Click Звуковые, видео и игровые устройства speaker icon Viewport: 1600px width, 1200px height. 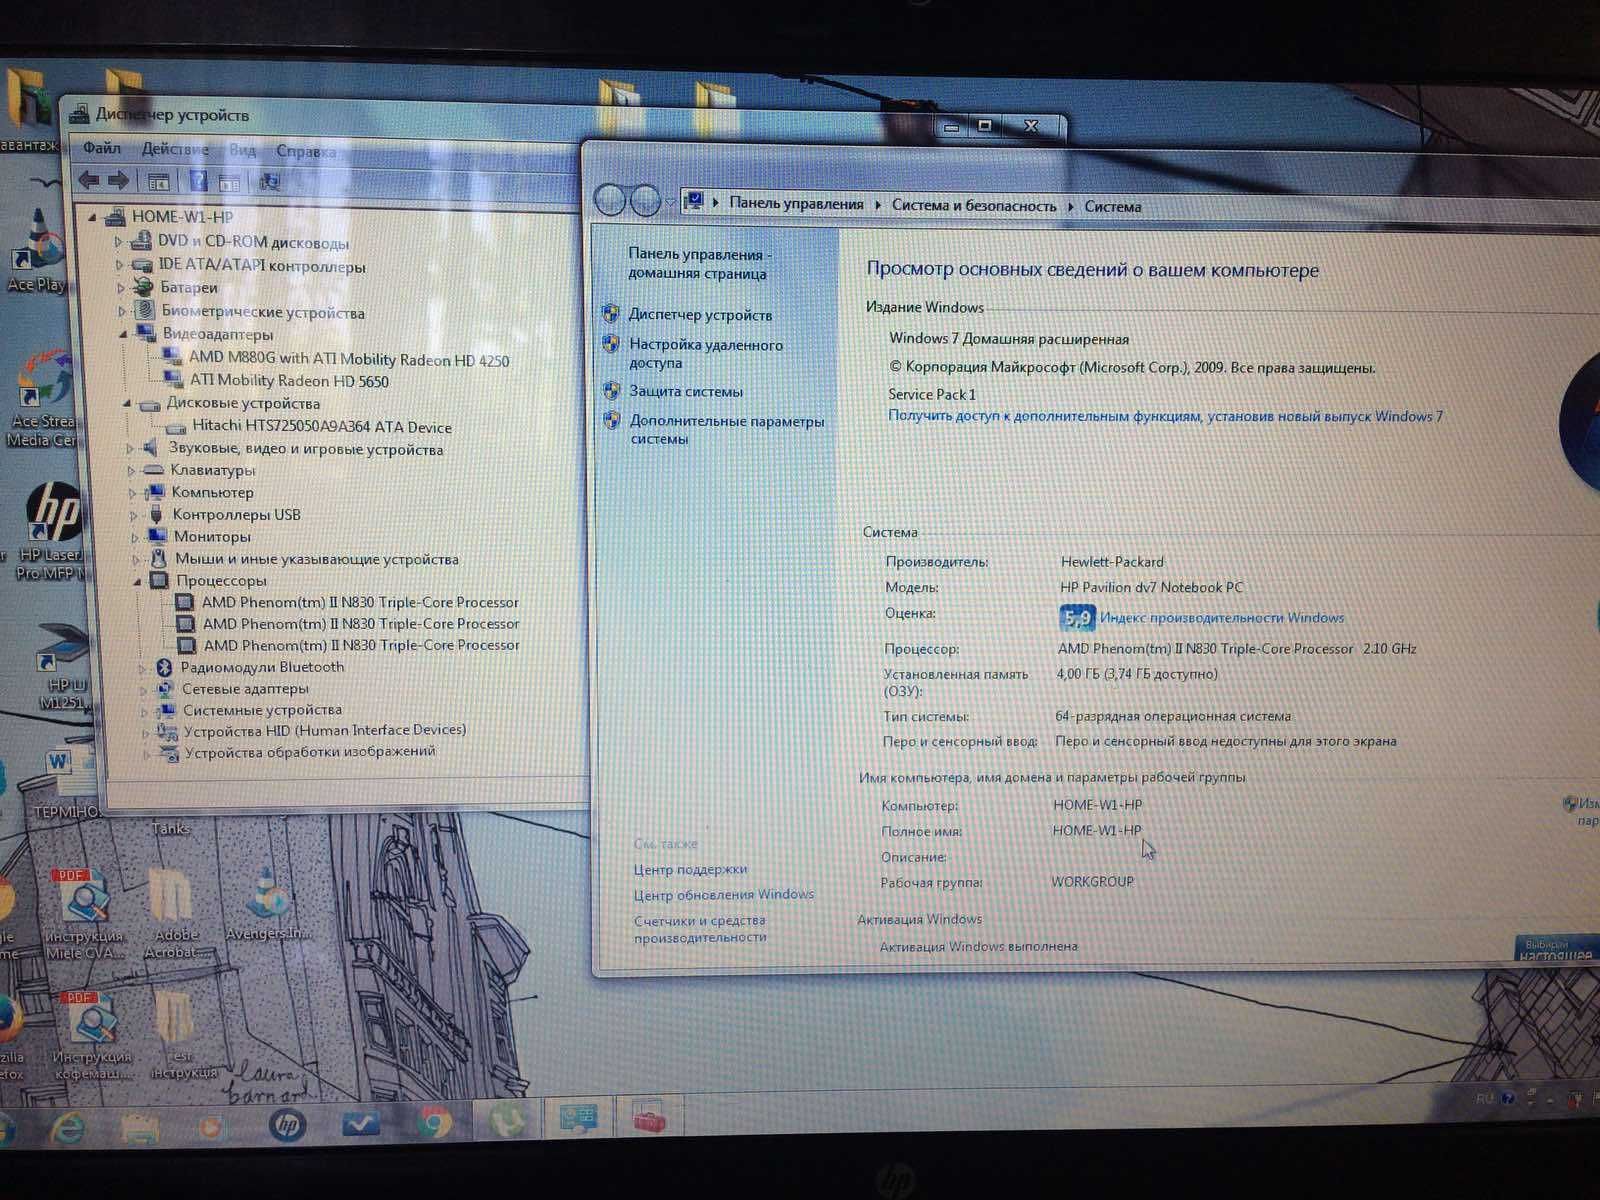pyautogui.click(x=151, y=448)
